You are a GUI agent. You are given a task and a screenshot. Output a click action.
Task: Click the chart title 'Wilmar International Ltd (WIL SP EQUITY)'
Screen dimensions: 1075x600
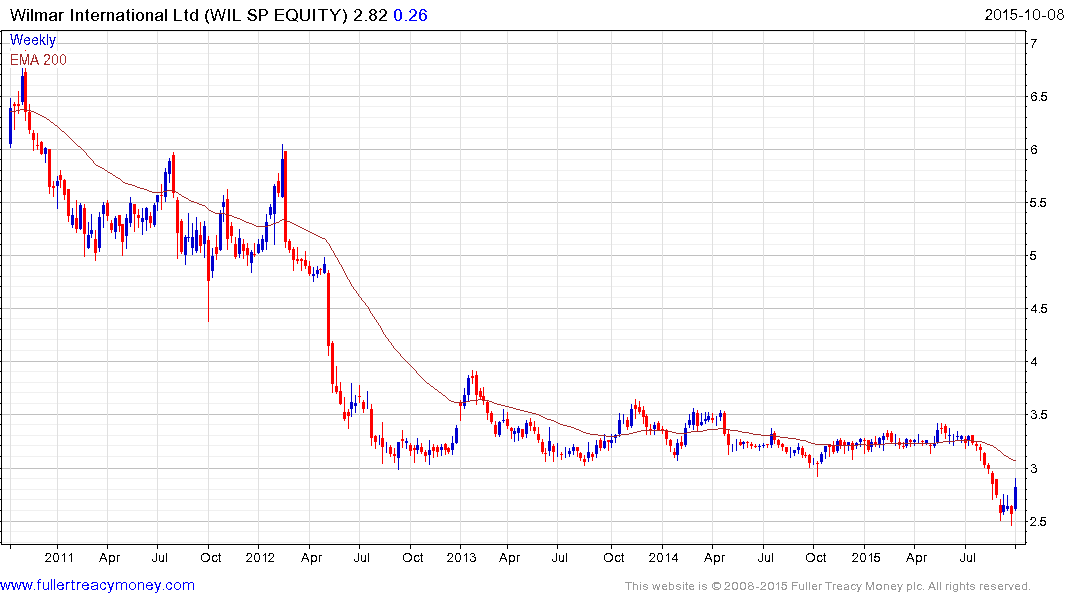[179, 15]
